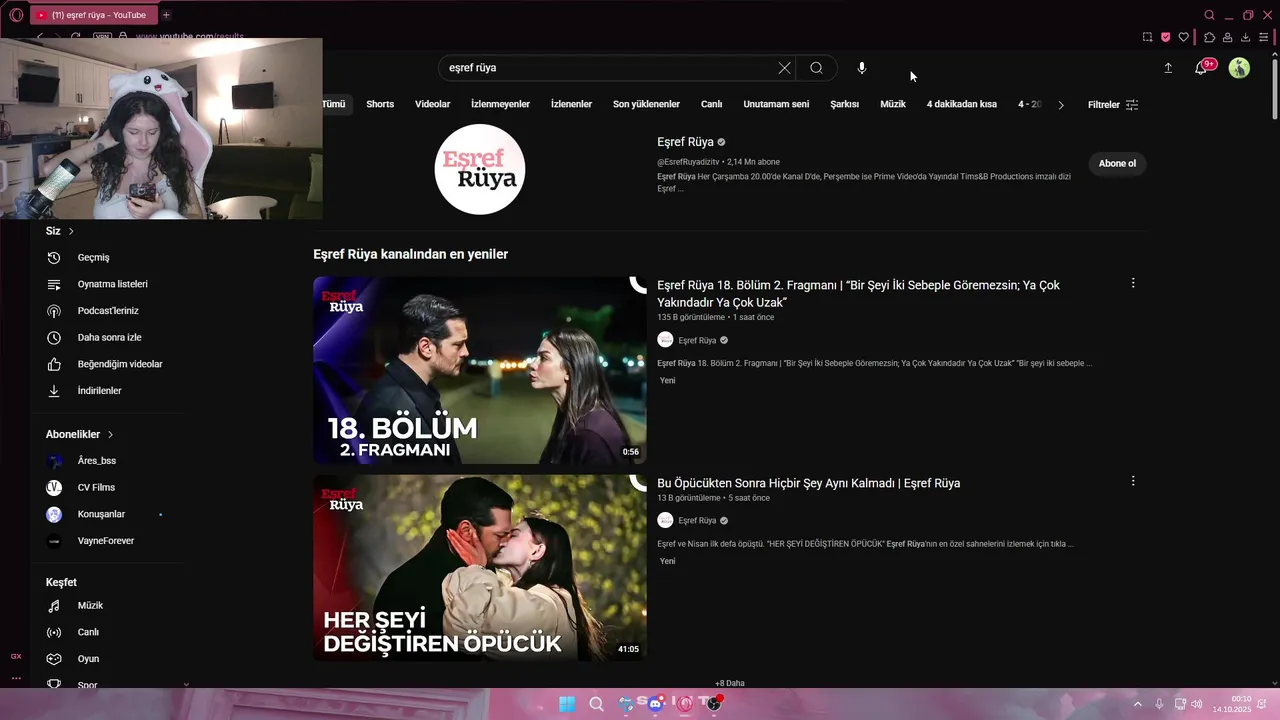The image size is (1280, 720).
Task: Open OBS Studio from the taskbar
Action: click(714, 704)
